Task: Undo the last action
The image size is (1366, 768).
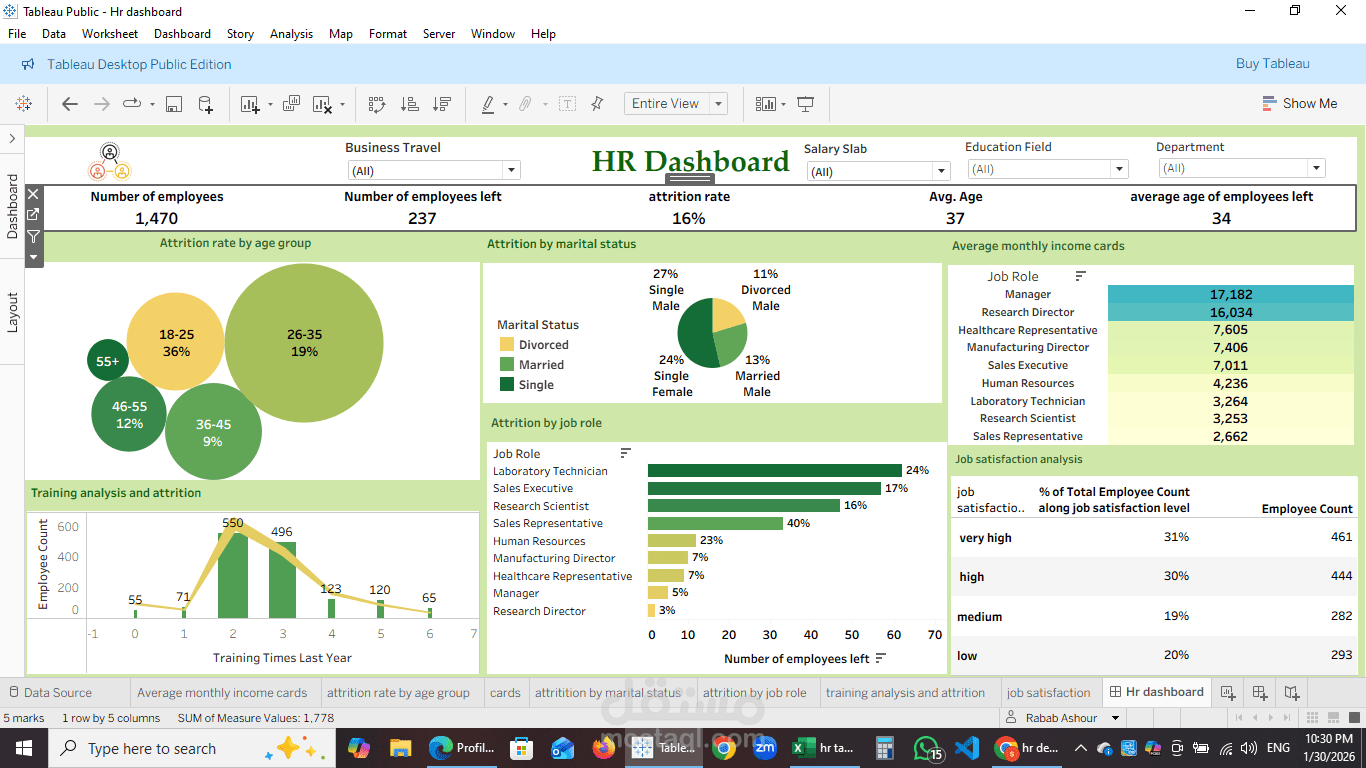Action: [x=69, y=103]
